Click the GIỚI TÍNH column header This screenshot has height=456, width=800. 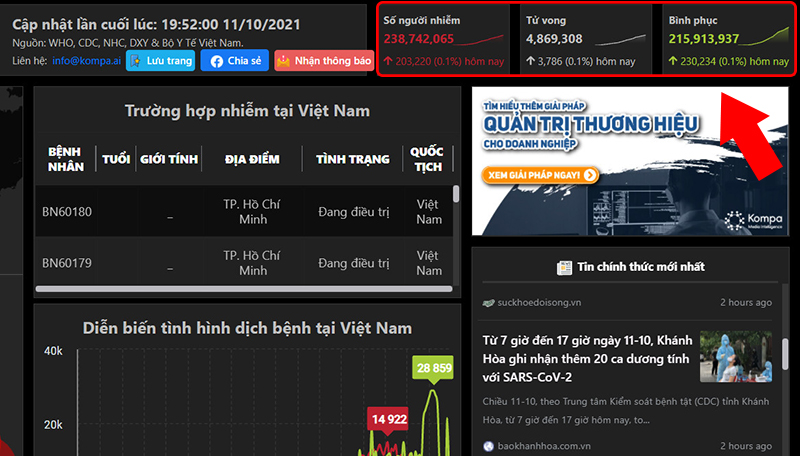click(x=169, y=159)
